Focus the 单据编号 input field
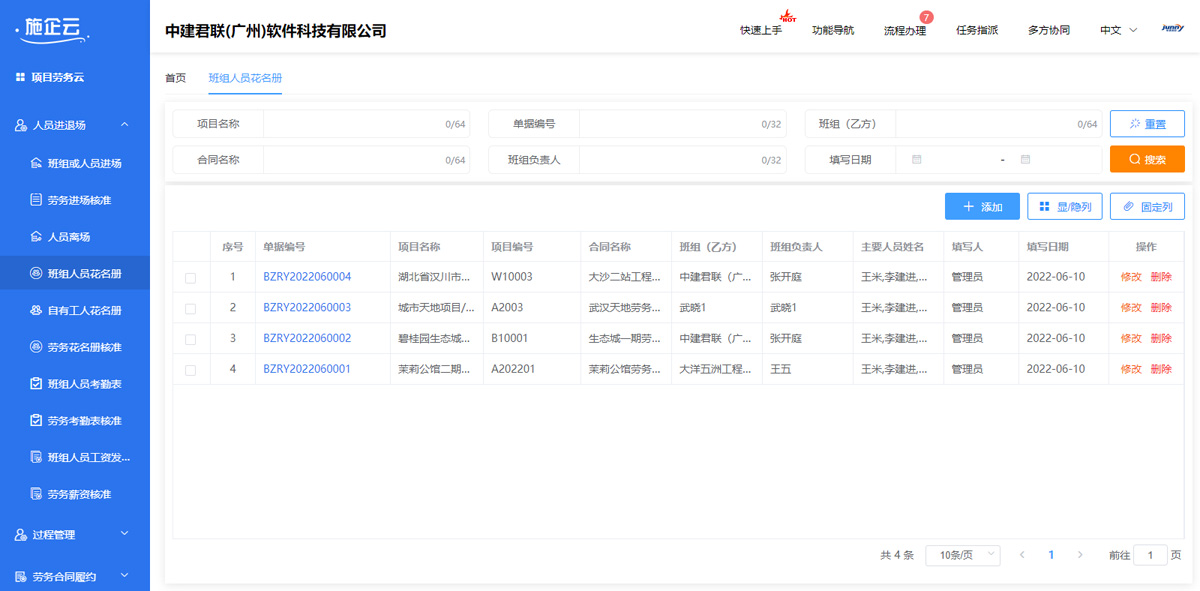This screenshot has height=591, width=1200. 682,124
